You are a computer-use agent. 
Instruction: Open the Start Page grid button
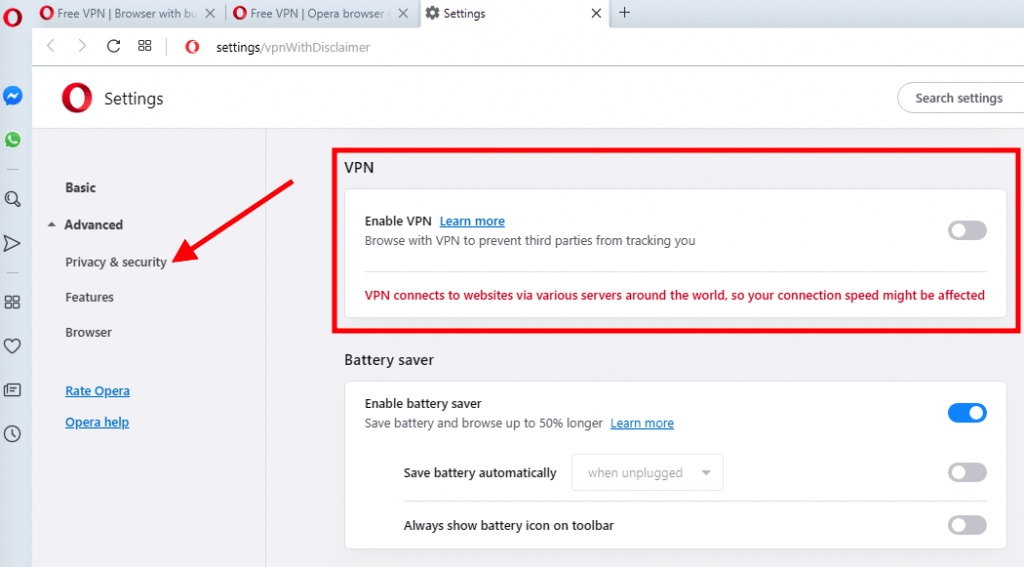(x=144, y=46)
